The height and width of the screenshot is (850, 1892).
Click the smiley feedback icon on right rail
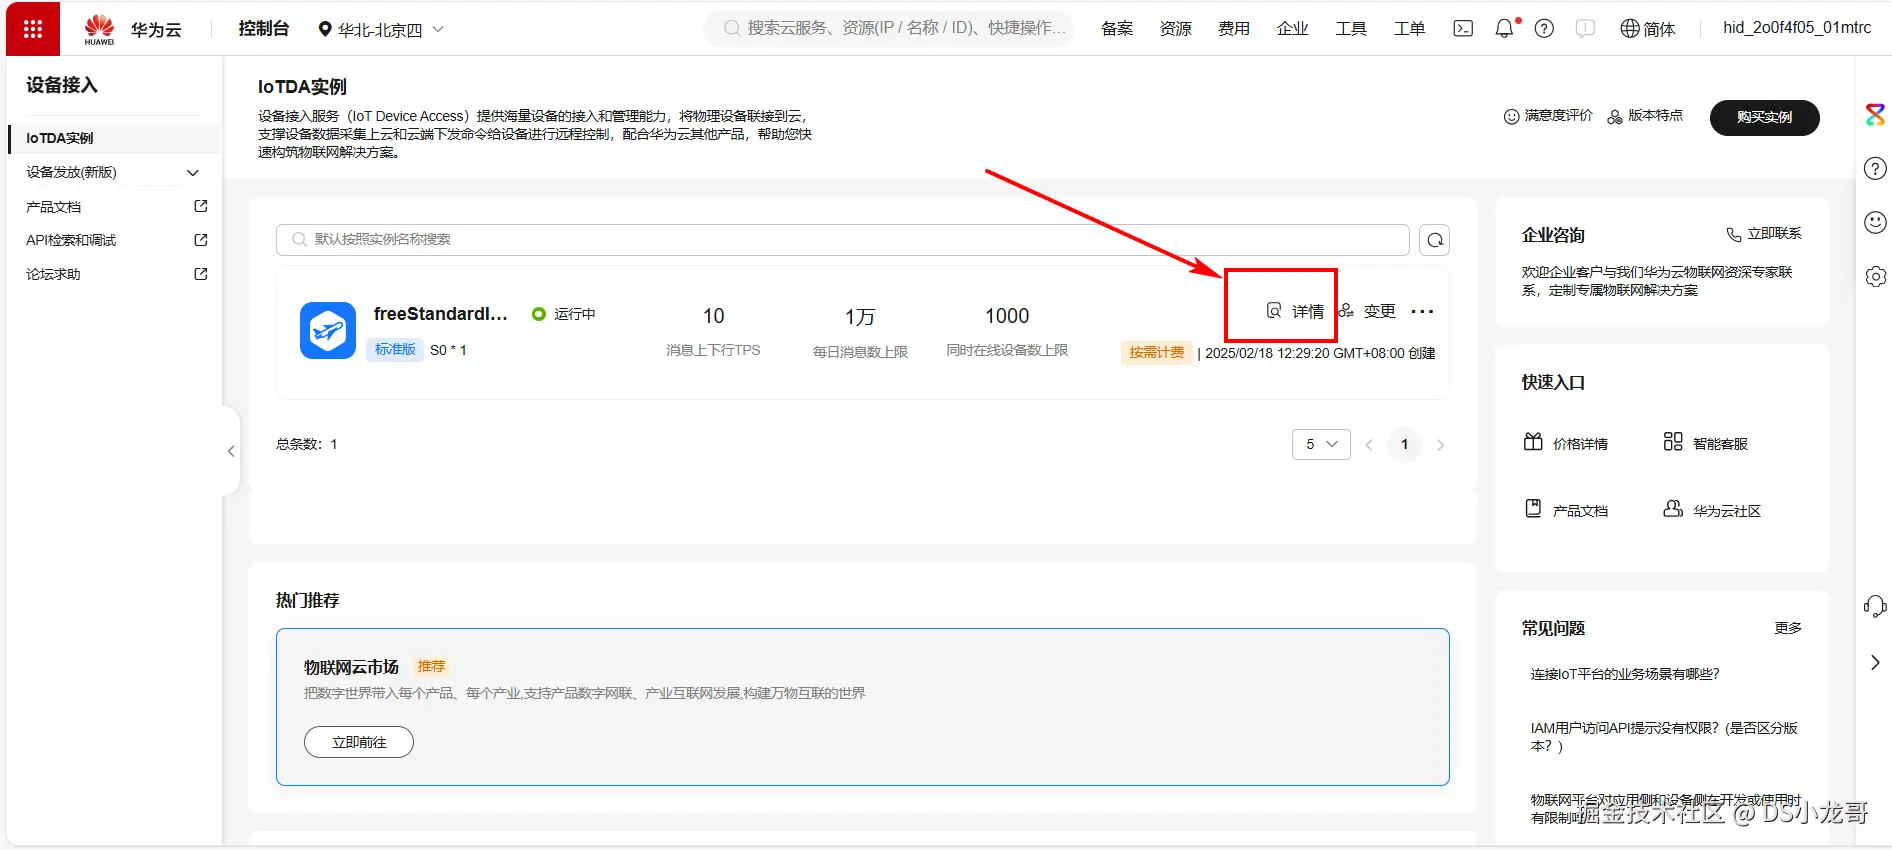pos(1875,222)
